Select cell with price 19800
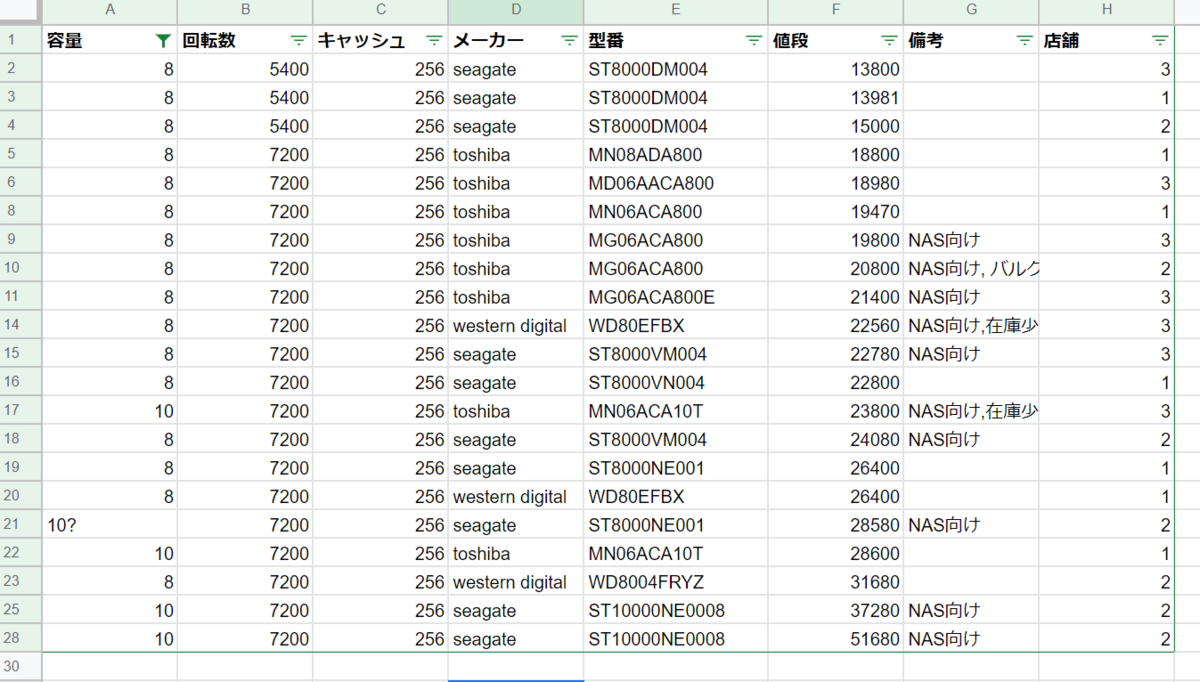 [x=836, y=241]
